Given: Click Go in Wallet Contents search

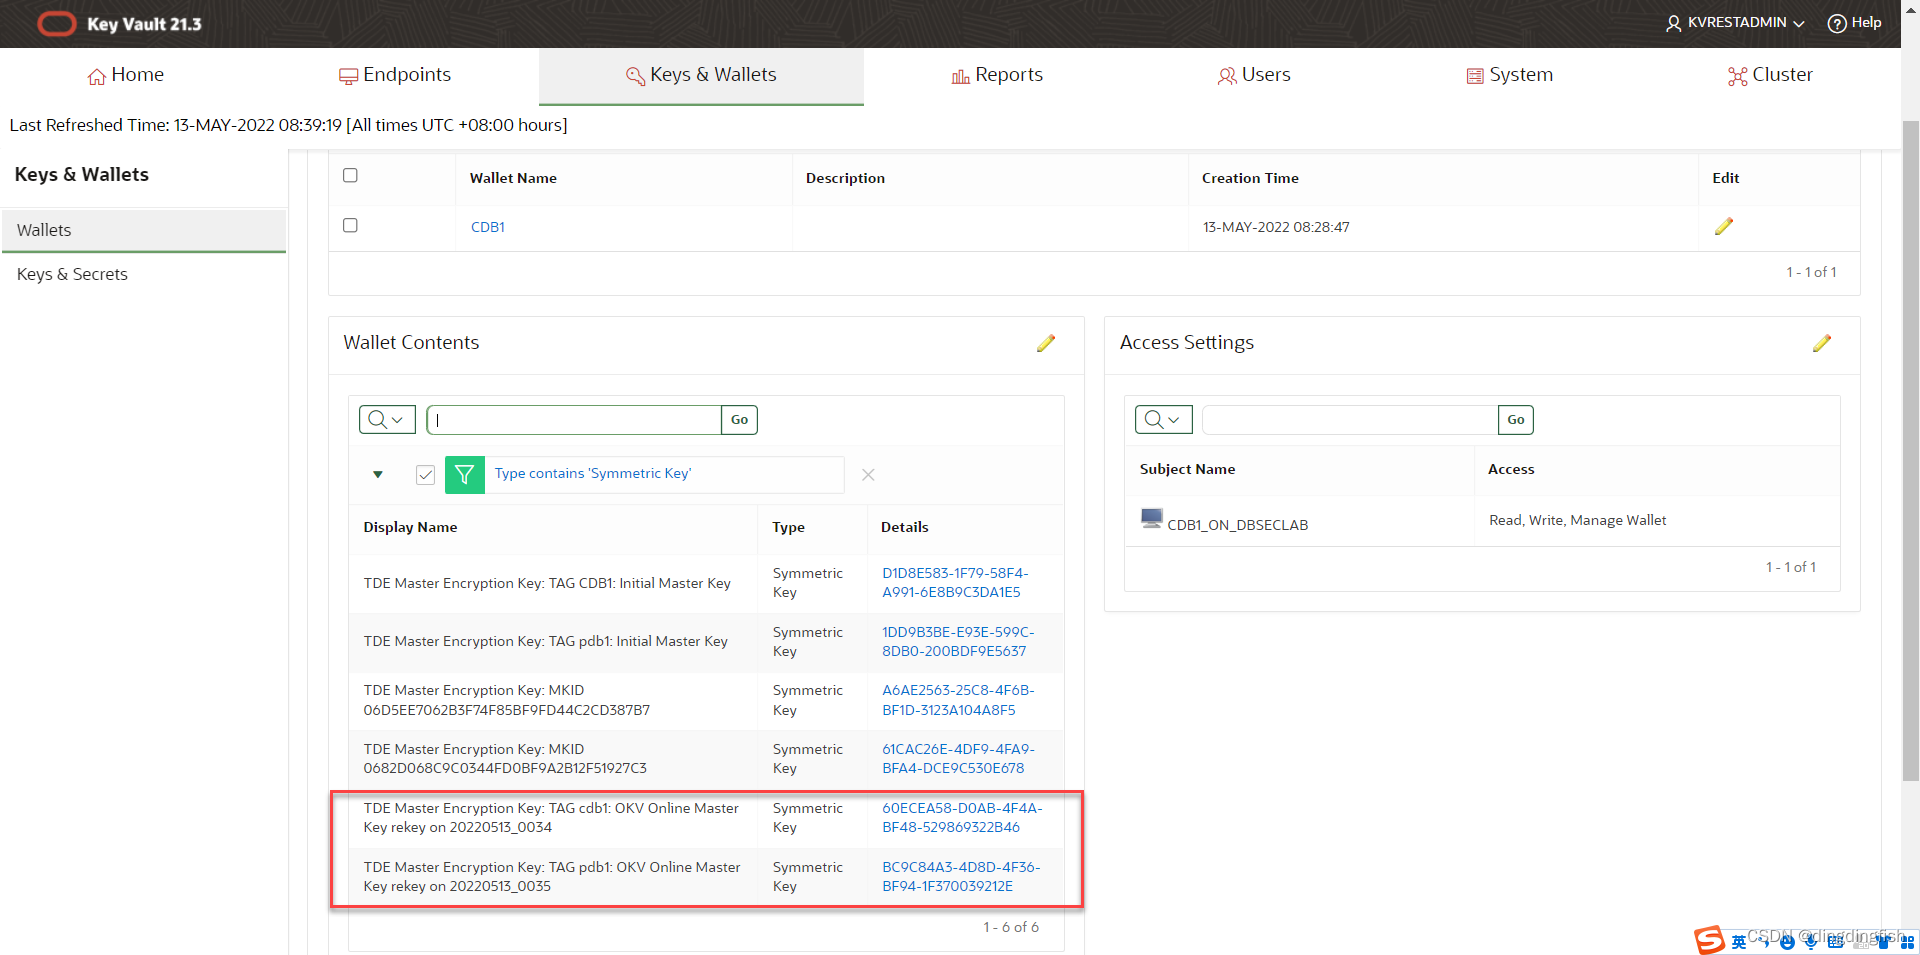Looking at the screenshot, I should click(x=739, y=420).
